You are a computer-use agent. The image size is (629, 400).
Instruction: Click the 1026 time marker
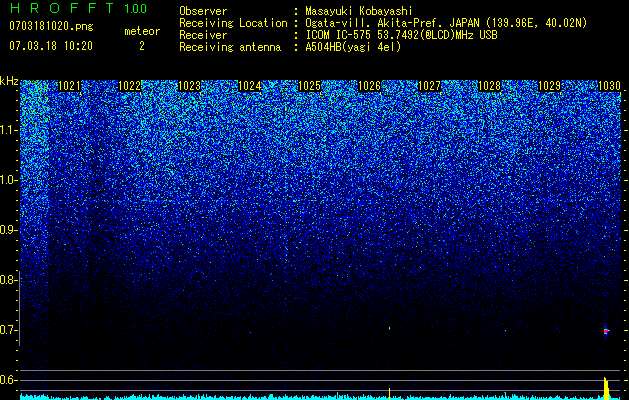369,86
